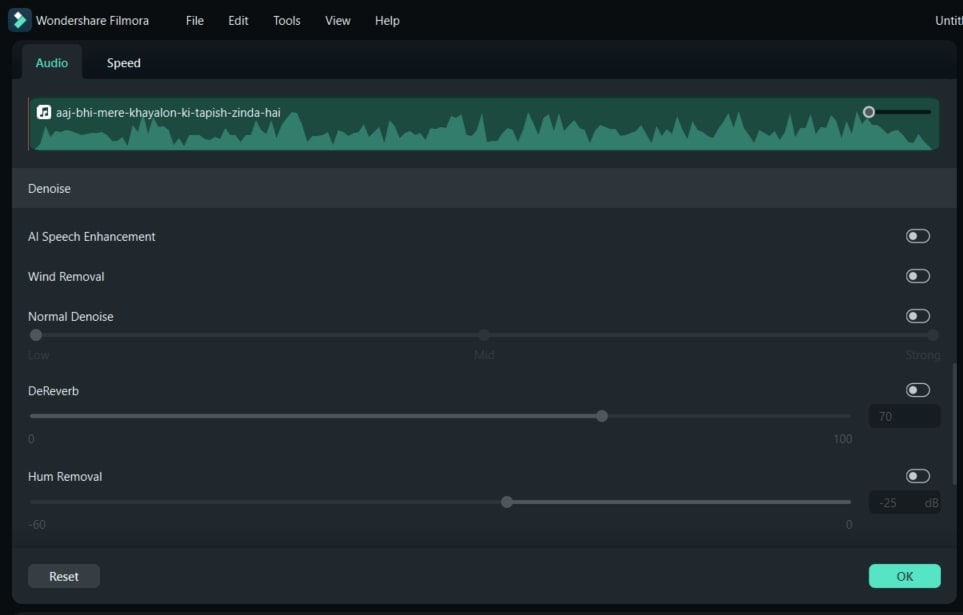963x615 pixels.
Task: Click the AI Speech Enhancement label
Action: pos(92,237)
